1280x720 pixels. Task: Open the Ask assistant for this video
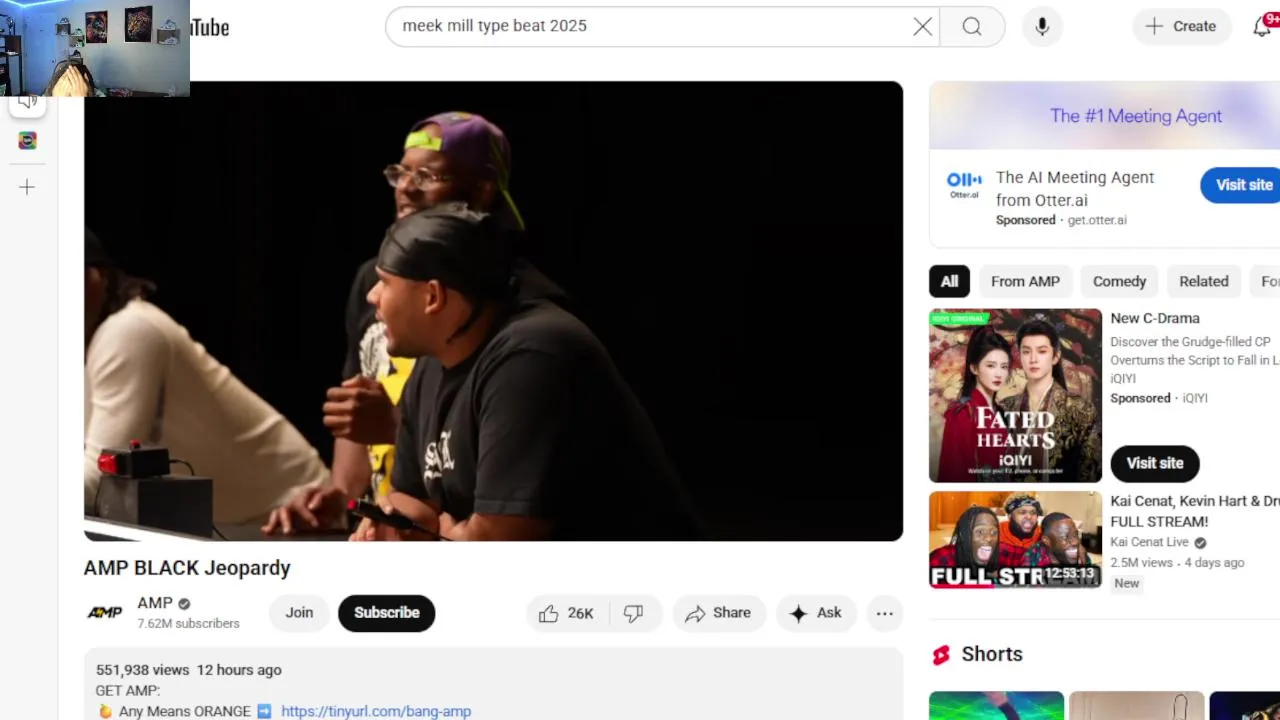click(x=816, y=613)
